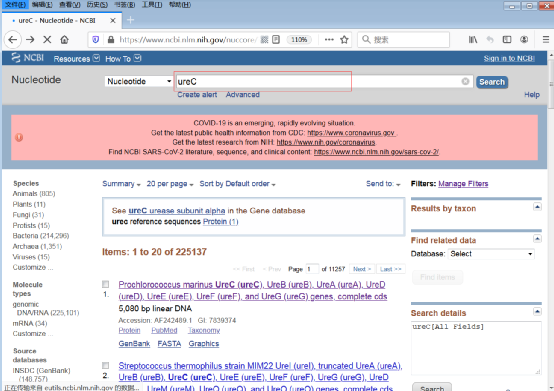
Task: Open the hamburger application menu
Action: [x=546, y=40]
